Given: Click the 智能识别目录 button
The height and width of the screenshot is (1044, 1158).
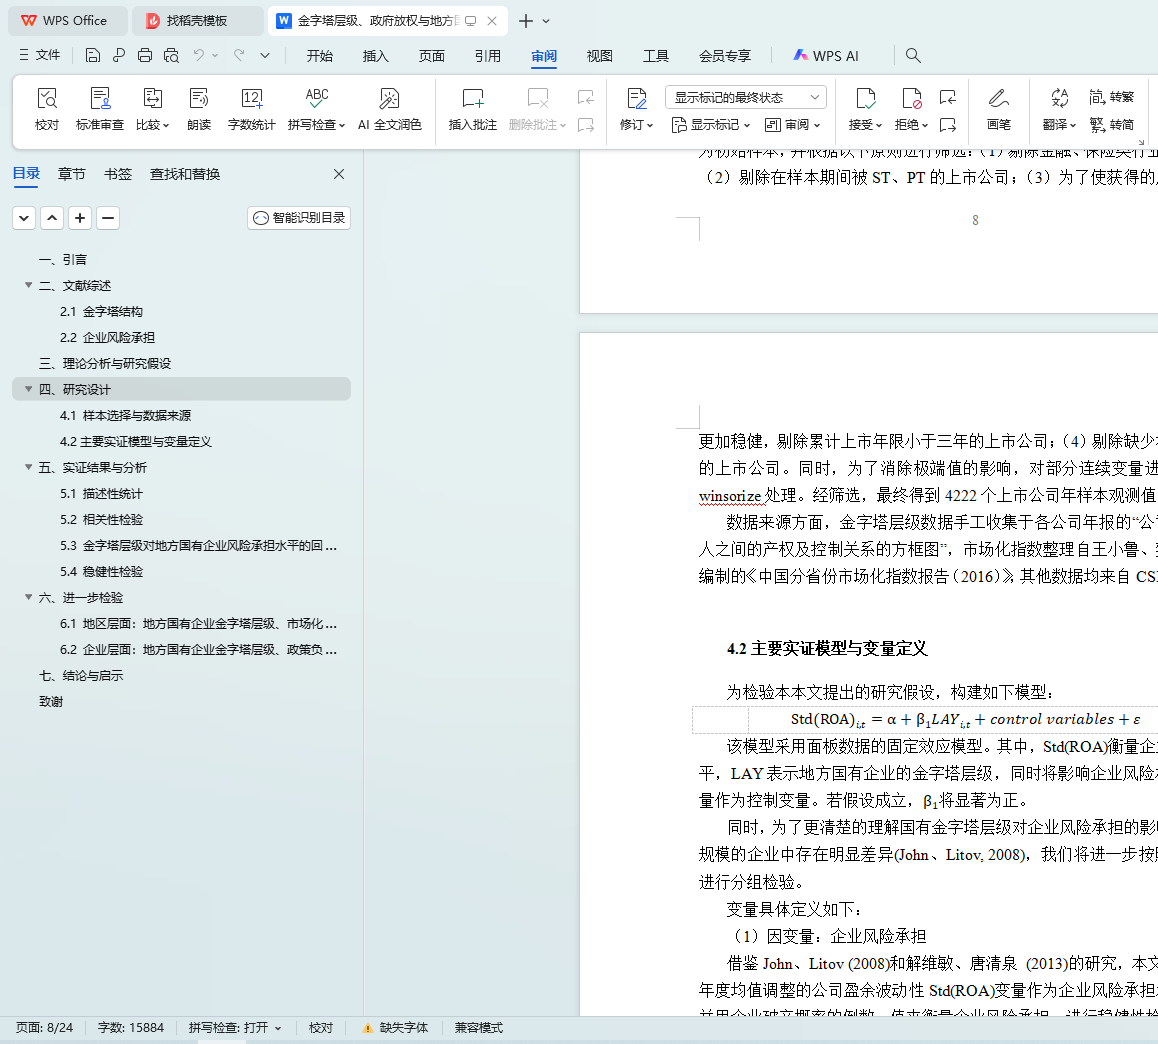Looking at the screenshot, I should coord(299,218).
